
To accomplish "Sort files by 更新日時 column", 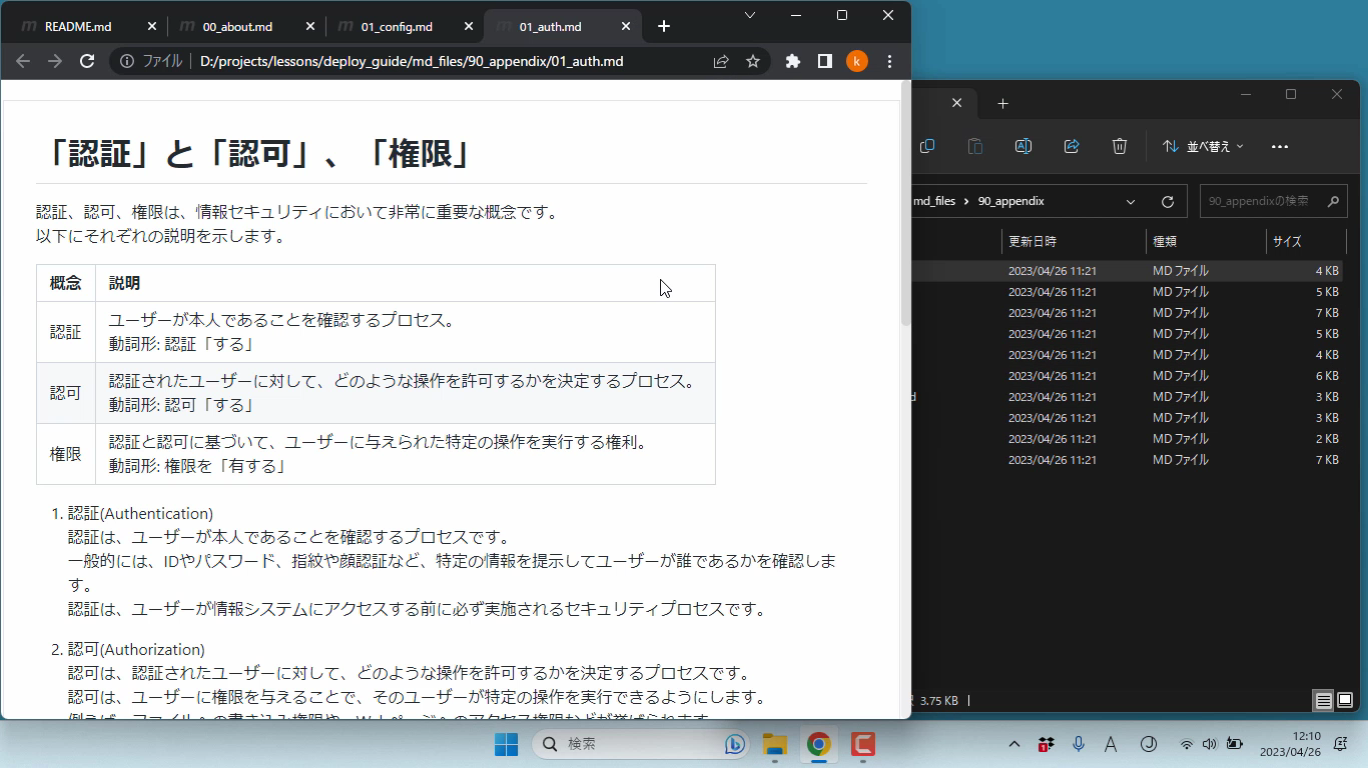I will click(x=1032, y=241).
